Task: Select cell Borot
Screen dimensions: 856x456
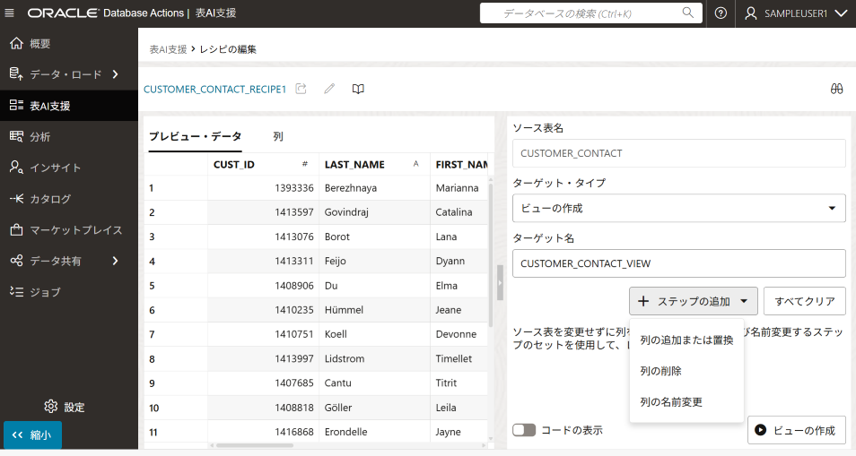Action: pos(374,237)
